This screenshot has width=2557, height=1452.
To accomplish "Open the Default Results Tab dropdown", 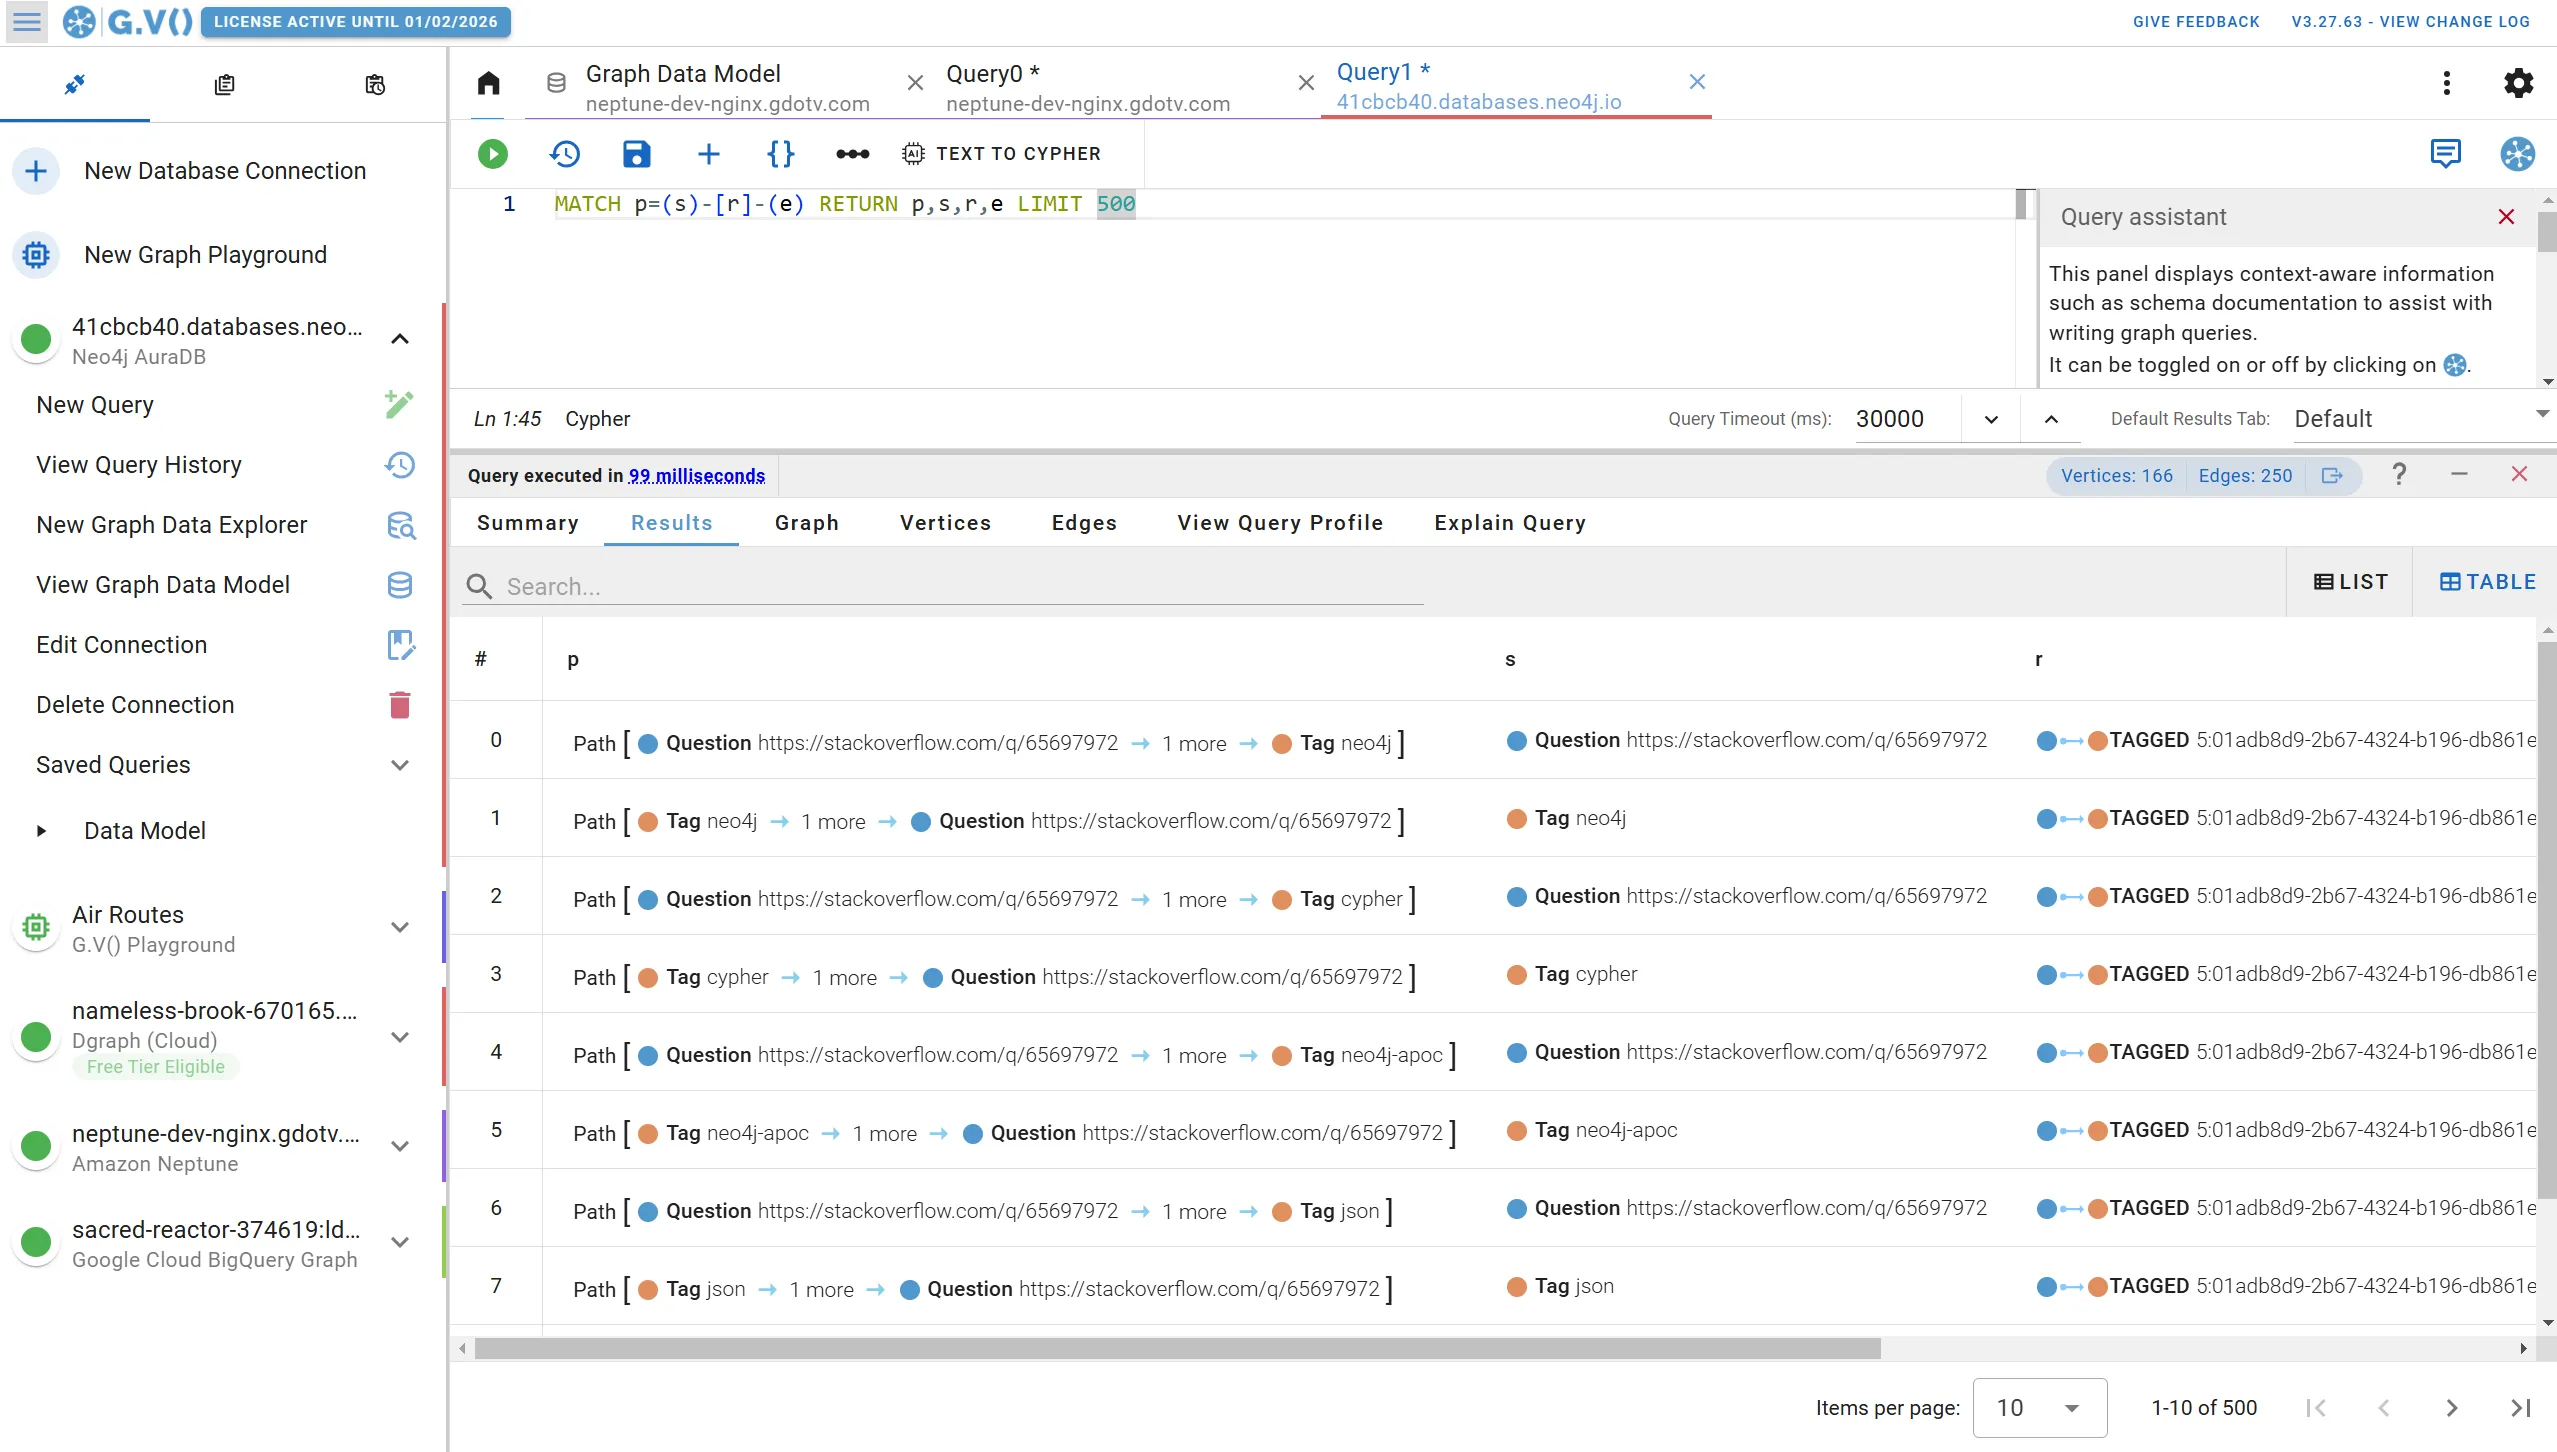I will pyautogui.click(x=2423, y=419).
